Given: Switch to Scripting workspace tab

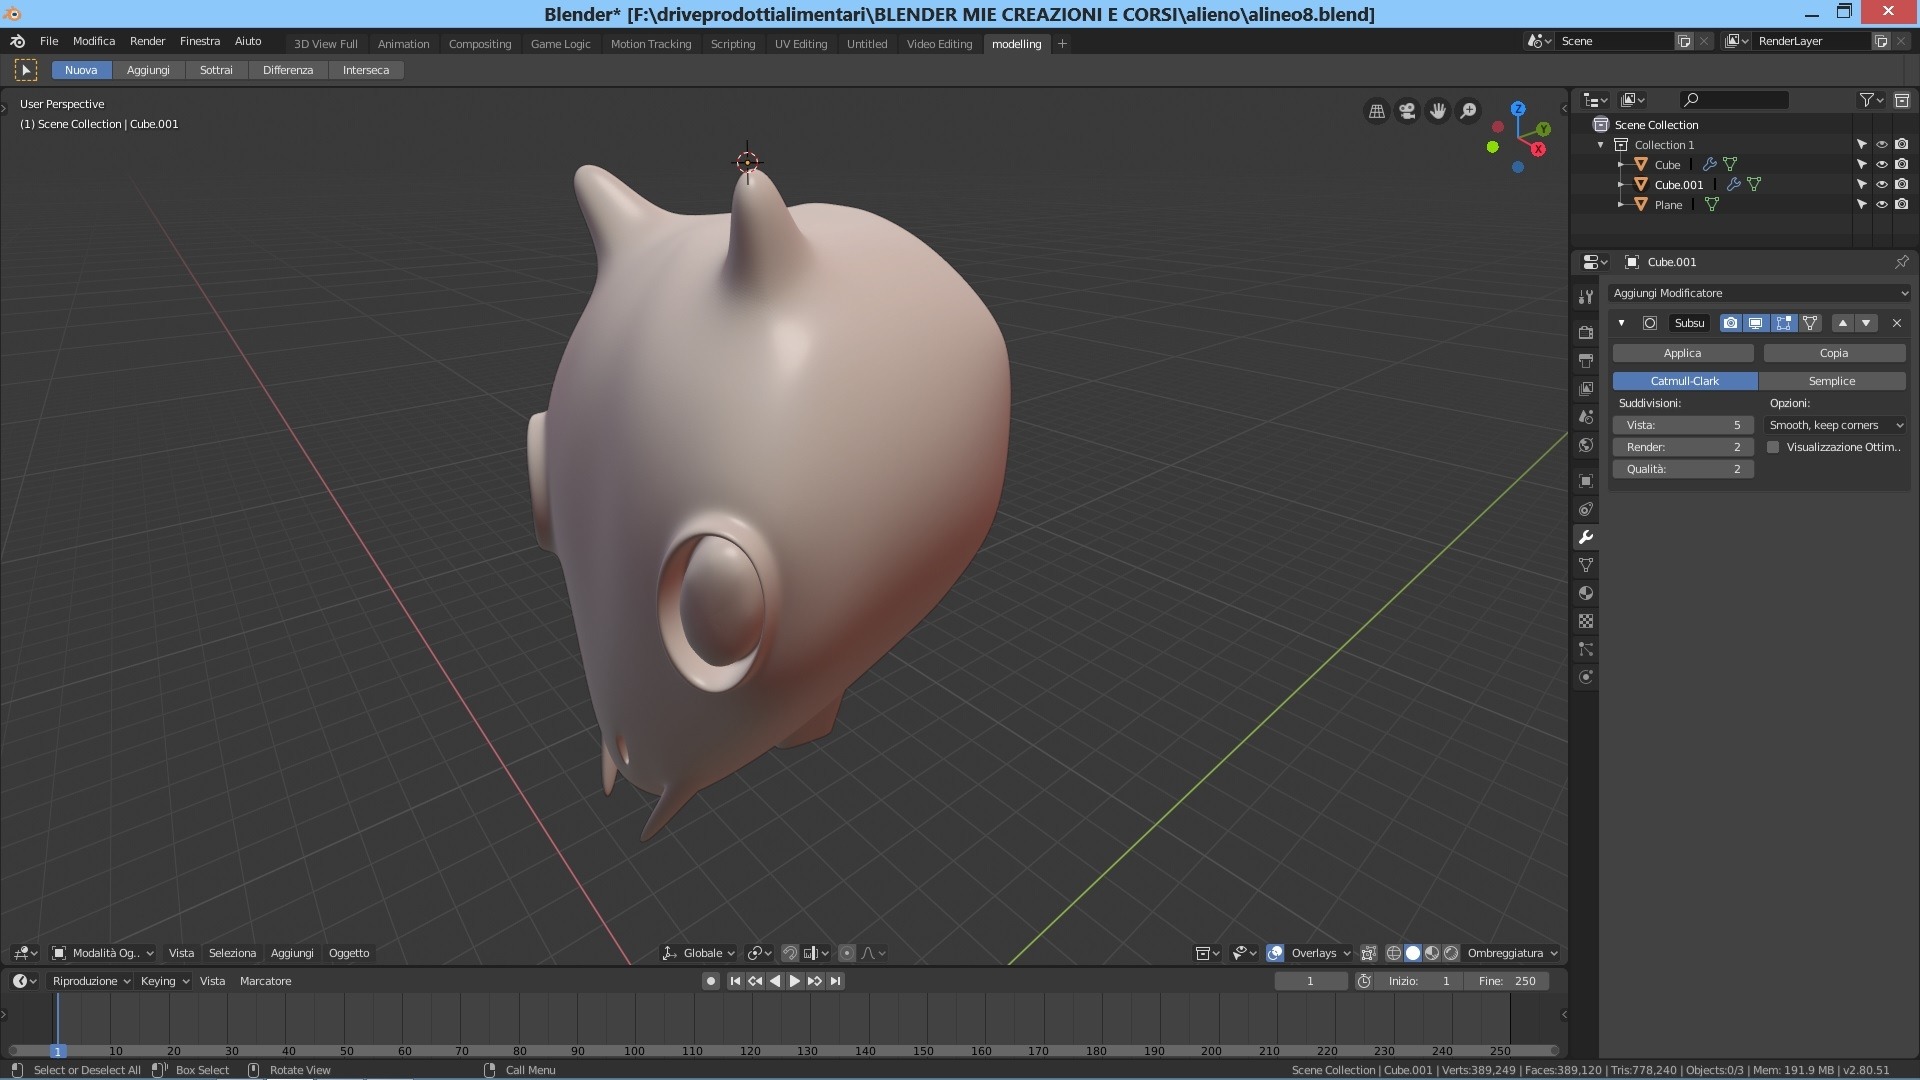Looking at the screenshot, I should click(733, 44).
